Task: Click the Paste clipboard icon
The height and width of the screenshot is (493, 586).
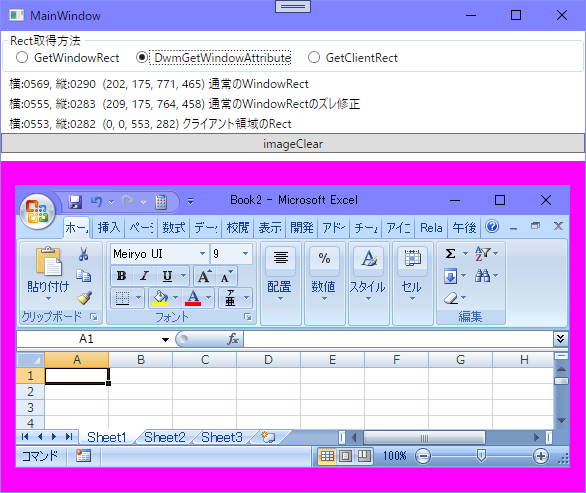Action: (48, 261)
